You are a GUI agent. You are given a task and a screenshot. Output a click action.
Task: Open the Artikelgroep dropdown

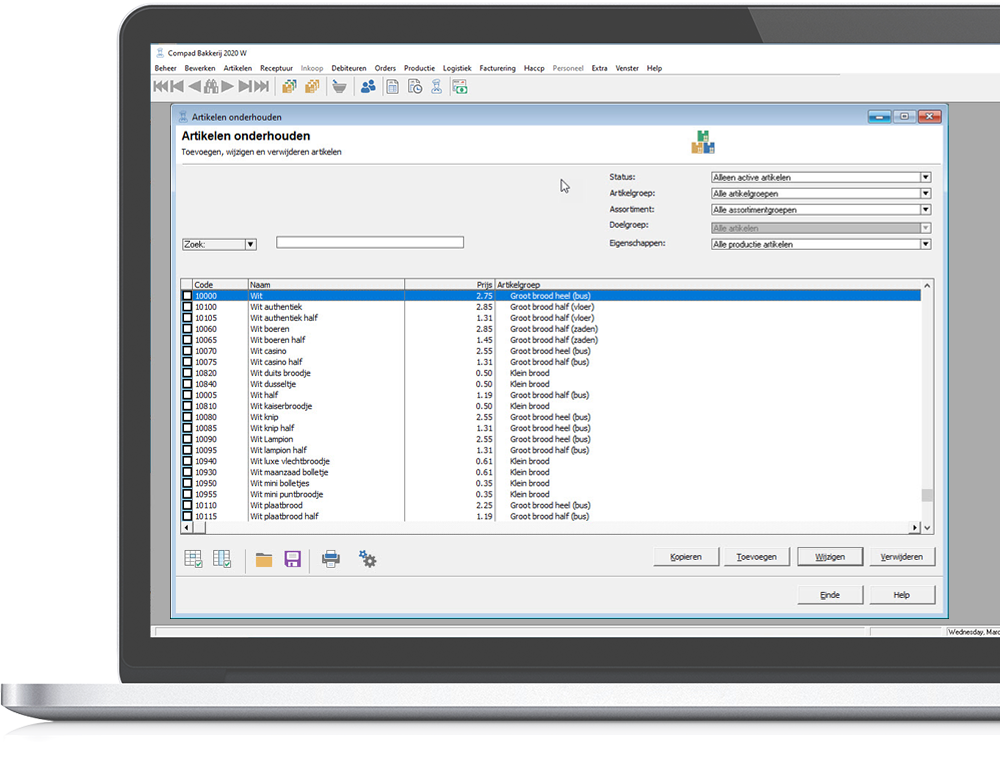click(821, 193)
